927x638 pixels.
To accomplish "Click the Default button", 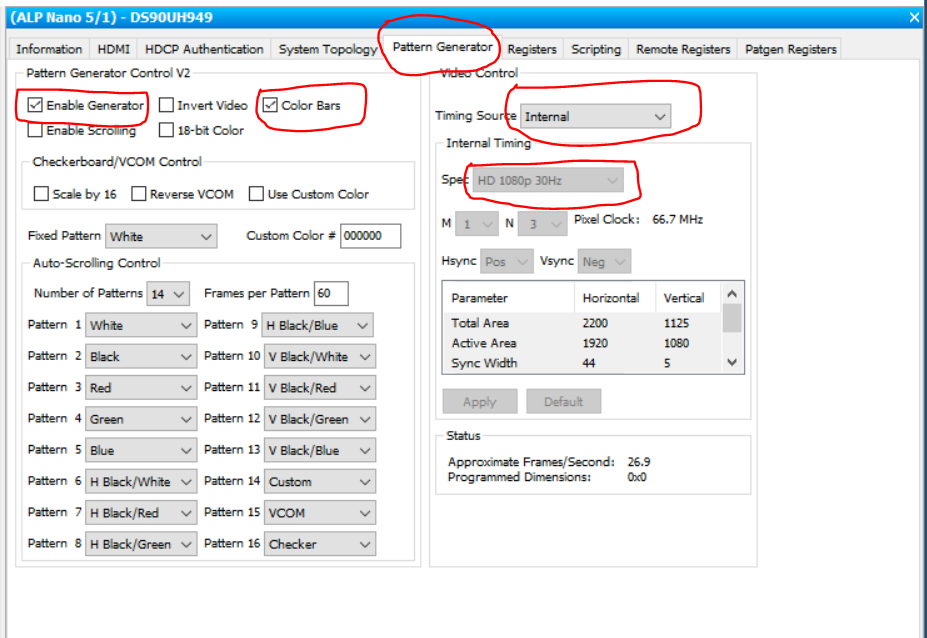I will [563, 401].
